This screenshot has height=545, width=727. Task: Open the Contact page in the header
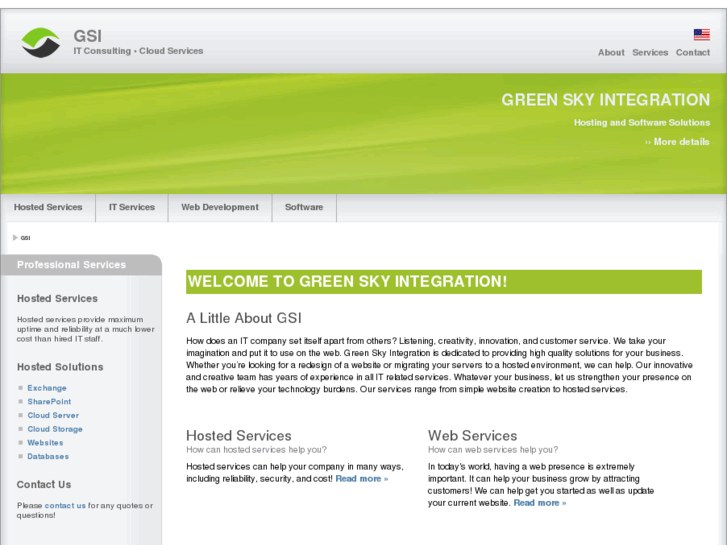[692, 52]
